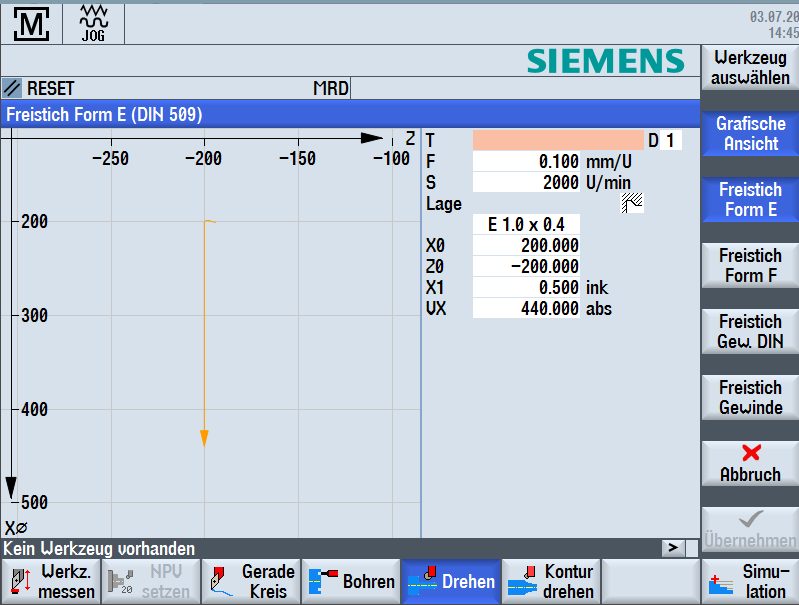The image size is (799, 605).
Task: Select Freistich Form E
Action: [x=750, y=199]
